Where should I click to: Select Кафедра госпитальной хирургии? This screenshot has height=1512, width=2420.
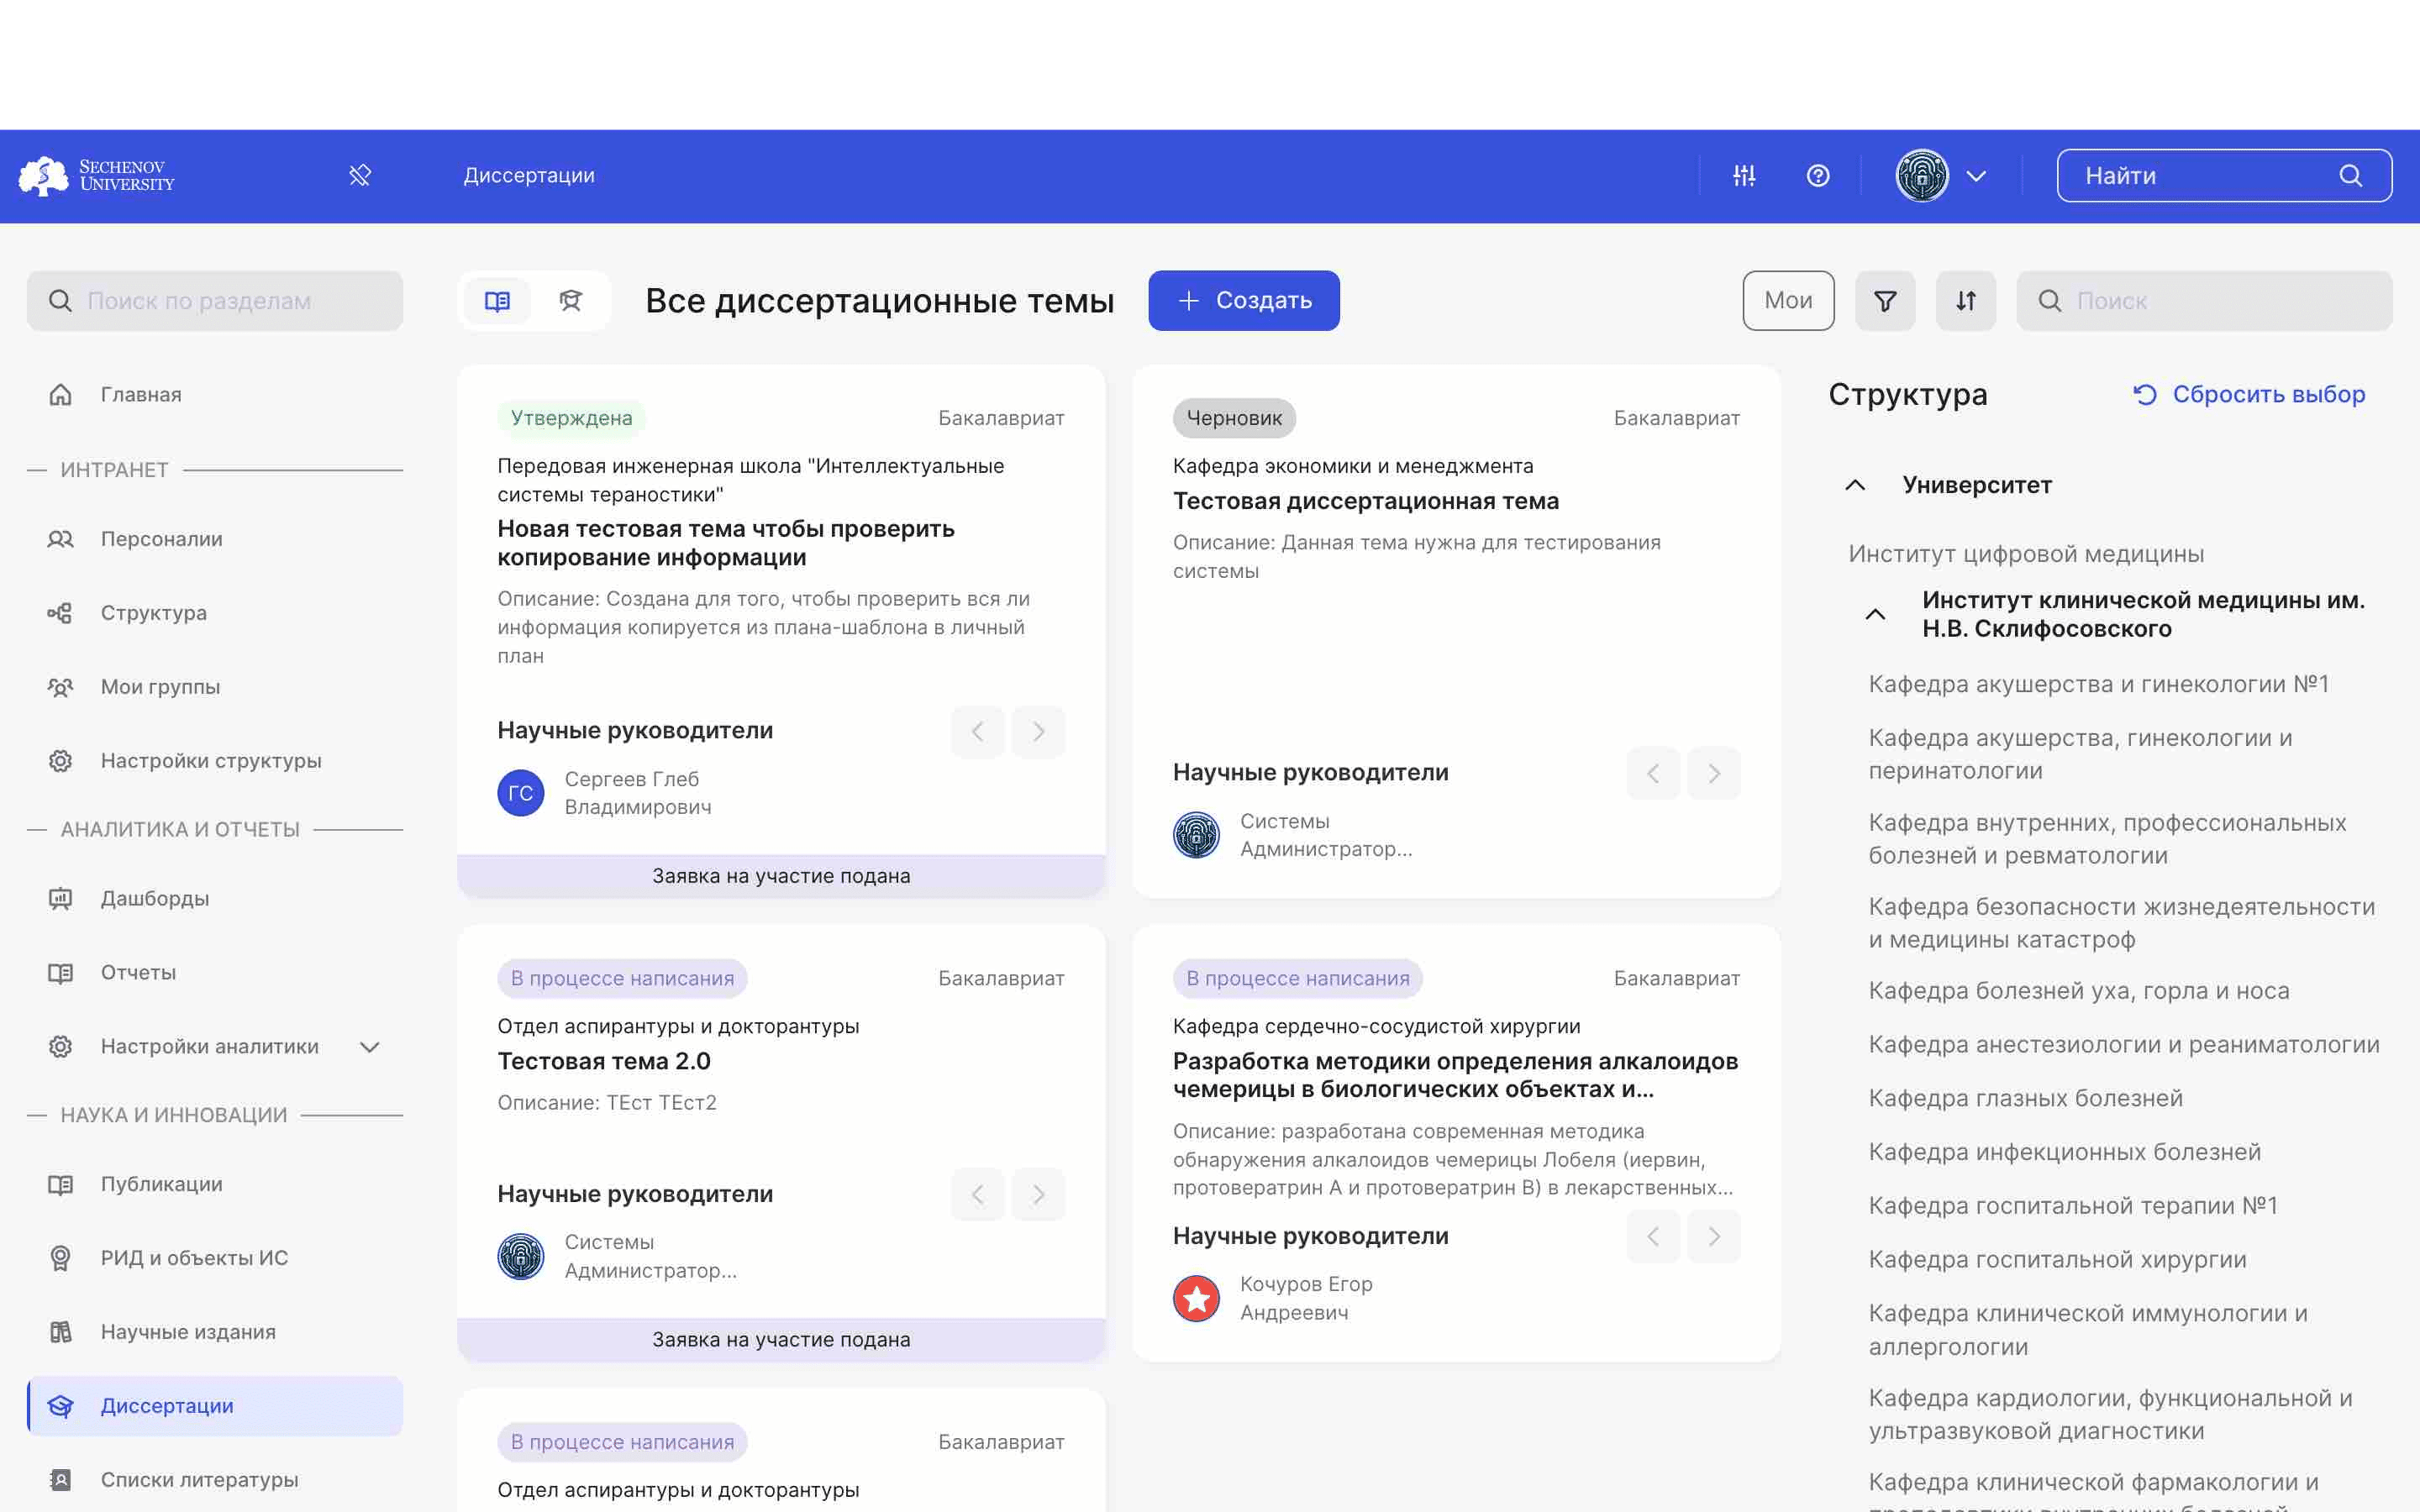(2057, 1259)
